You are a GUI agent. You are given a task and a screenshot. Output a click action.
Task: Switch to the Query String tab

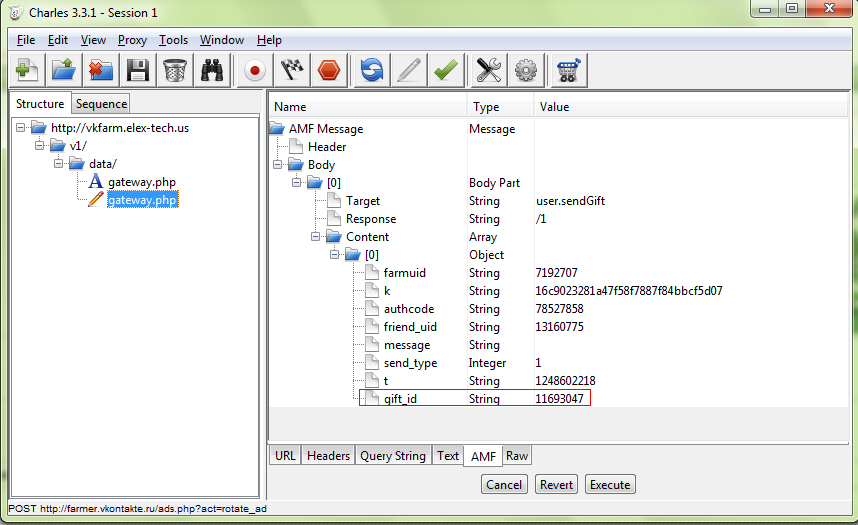(x=393, y=455)
